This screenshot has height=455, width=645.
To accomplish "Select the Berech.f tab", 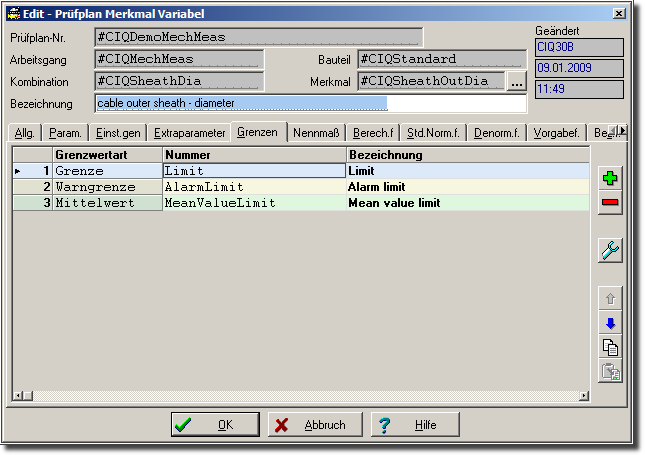I will click(373, 132).
